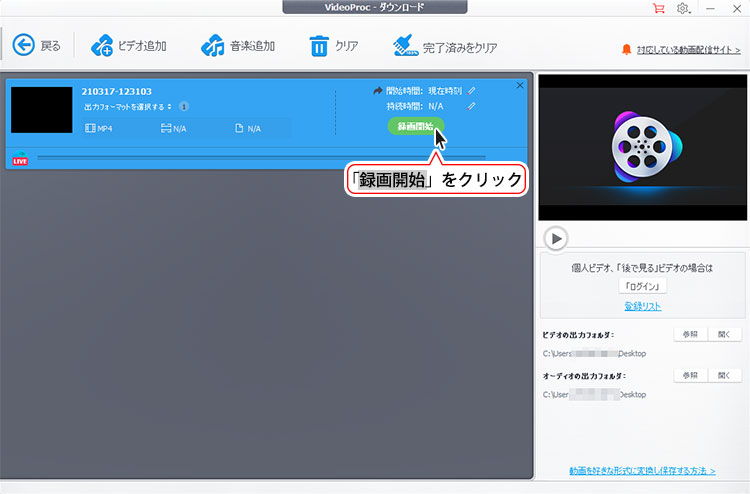Open the 登録リスト link
This screenshot has width=750, height=494.
tap(642, 306)
